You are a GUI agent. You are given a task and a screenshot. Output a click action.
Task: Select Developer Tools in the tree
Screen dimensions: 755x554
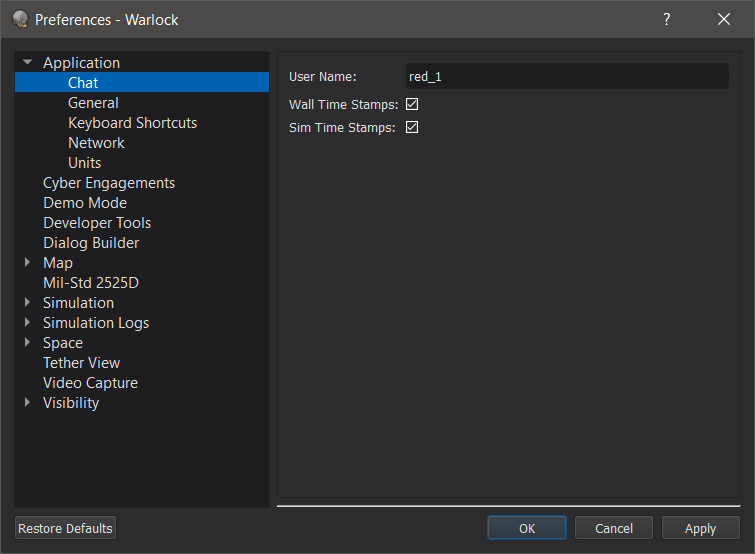tap(97, 223)
